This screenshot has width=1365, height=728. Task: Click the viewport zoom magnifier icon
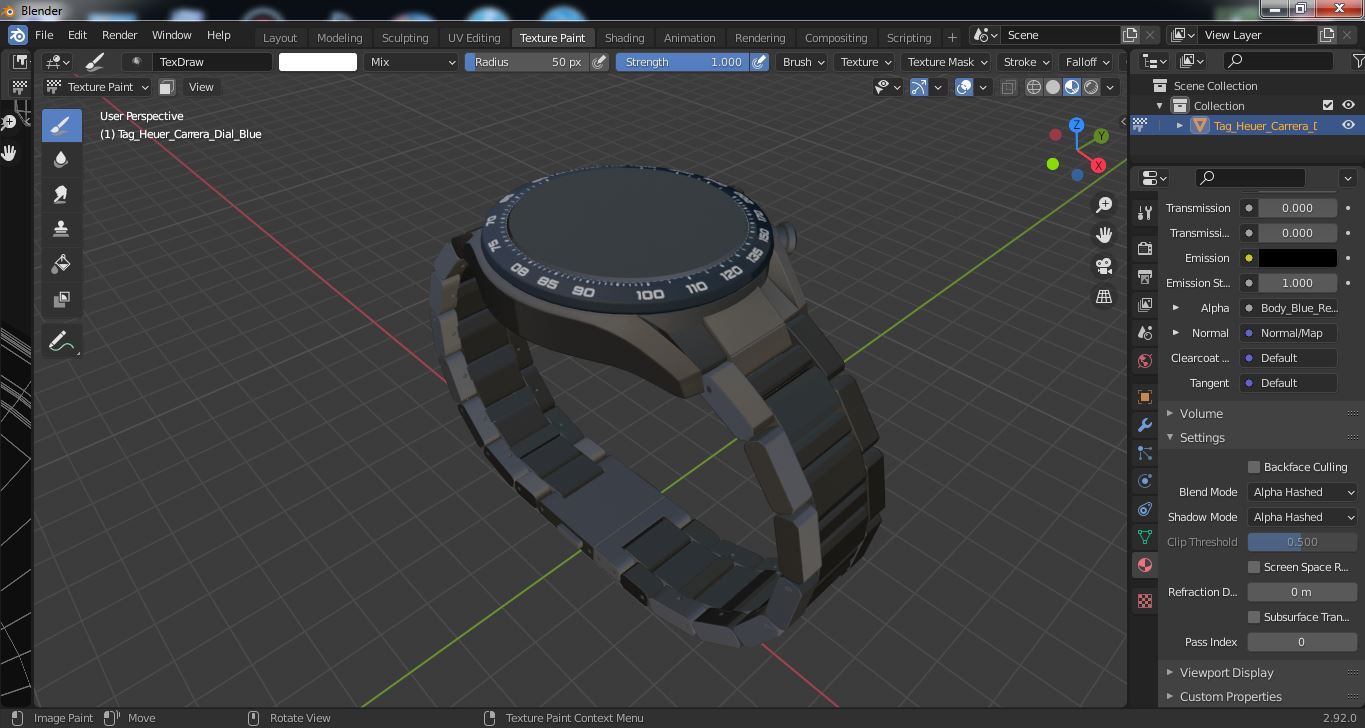click(x=1104, y=205)
